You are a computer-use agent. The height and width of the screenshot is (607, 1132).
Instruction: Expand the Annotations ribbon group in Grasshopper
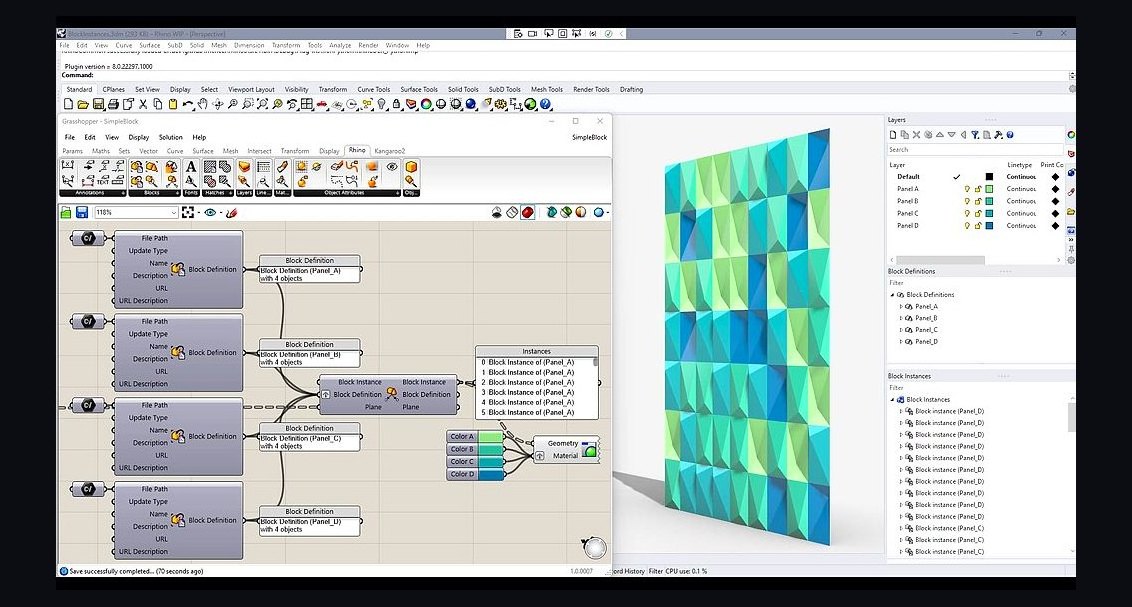pyautogui.click(x=123, y=193)
